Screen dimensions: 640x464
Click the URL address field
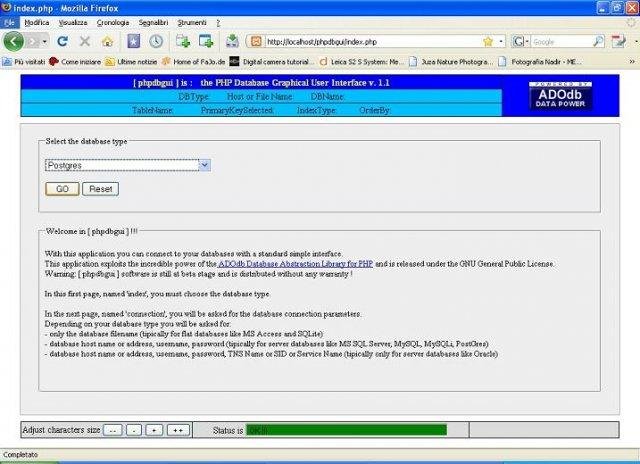pos(371,42)
